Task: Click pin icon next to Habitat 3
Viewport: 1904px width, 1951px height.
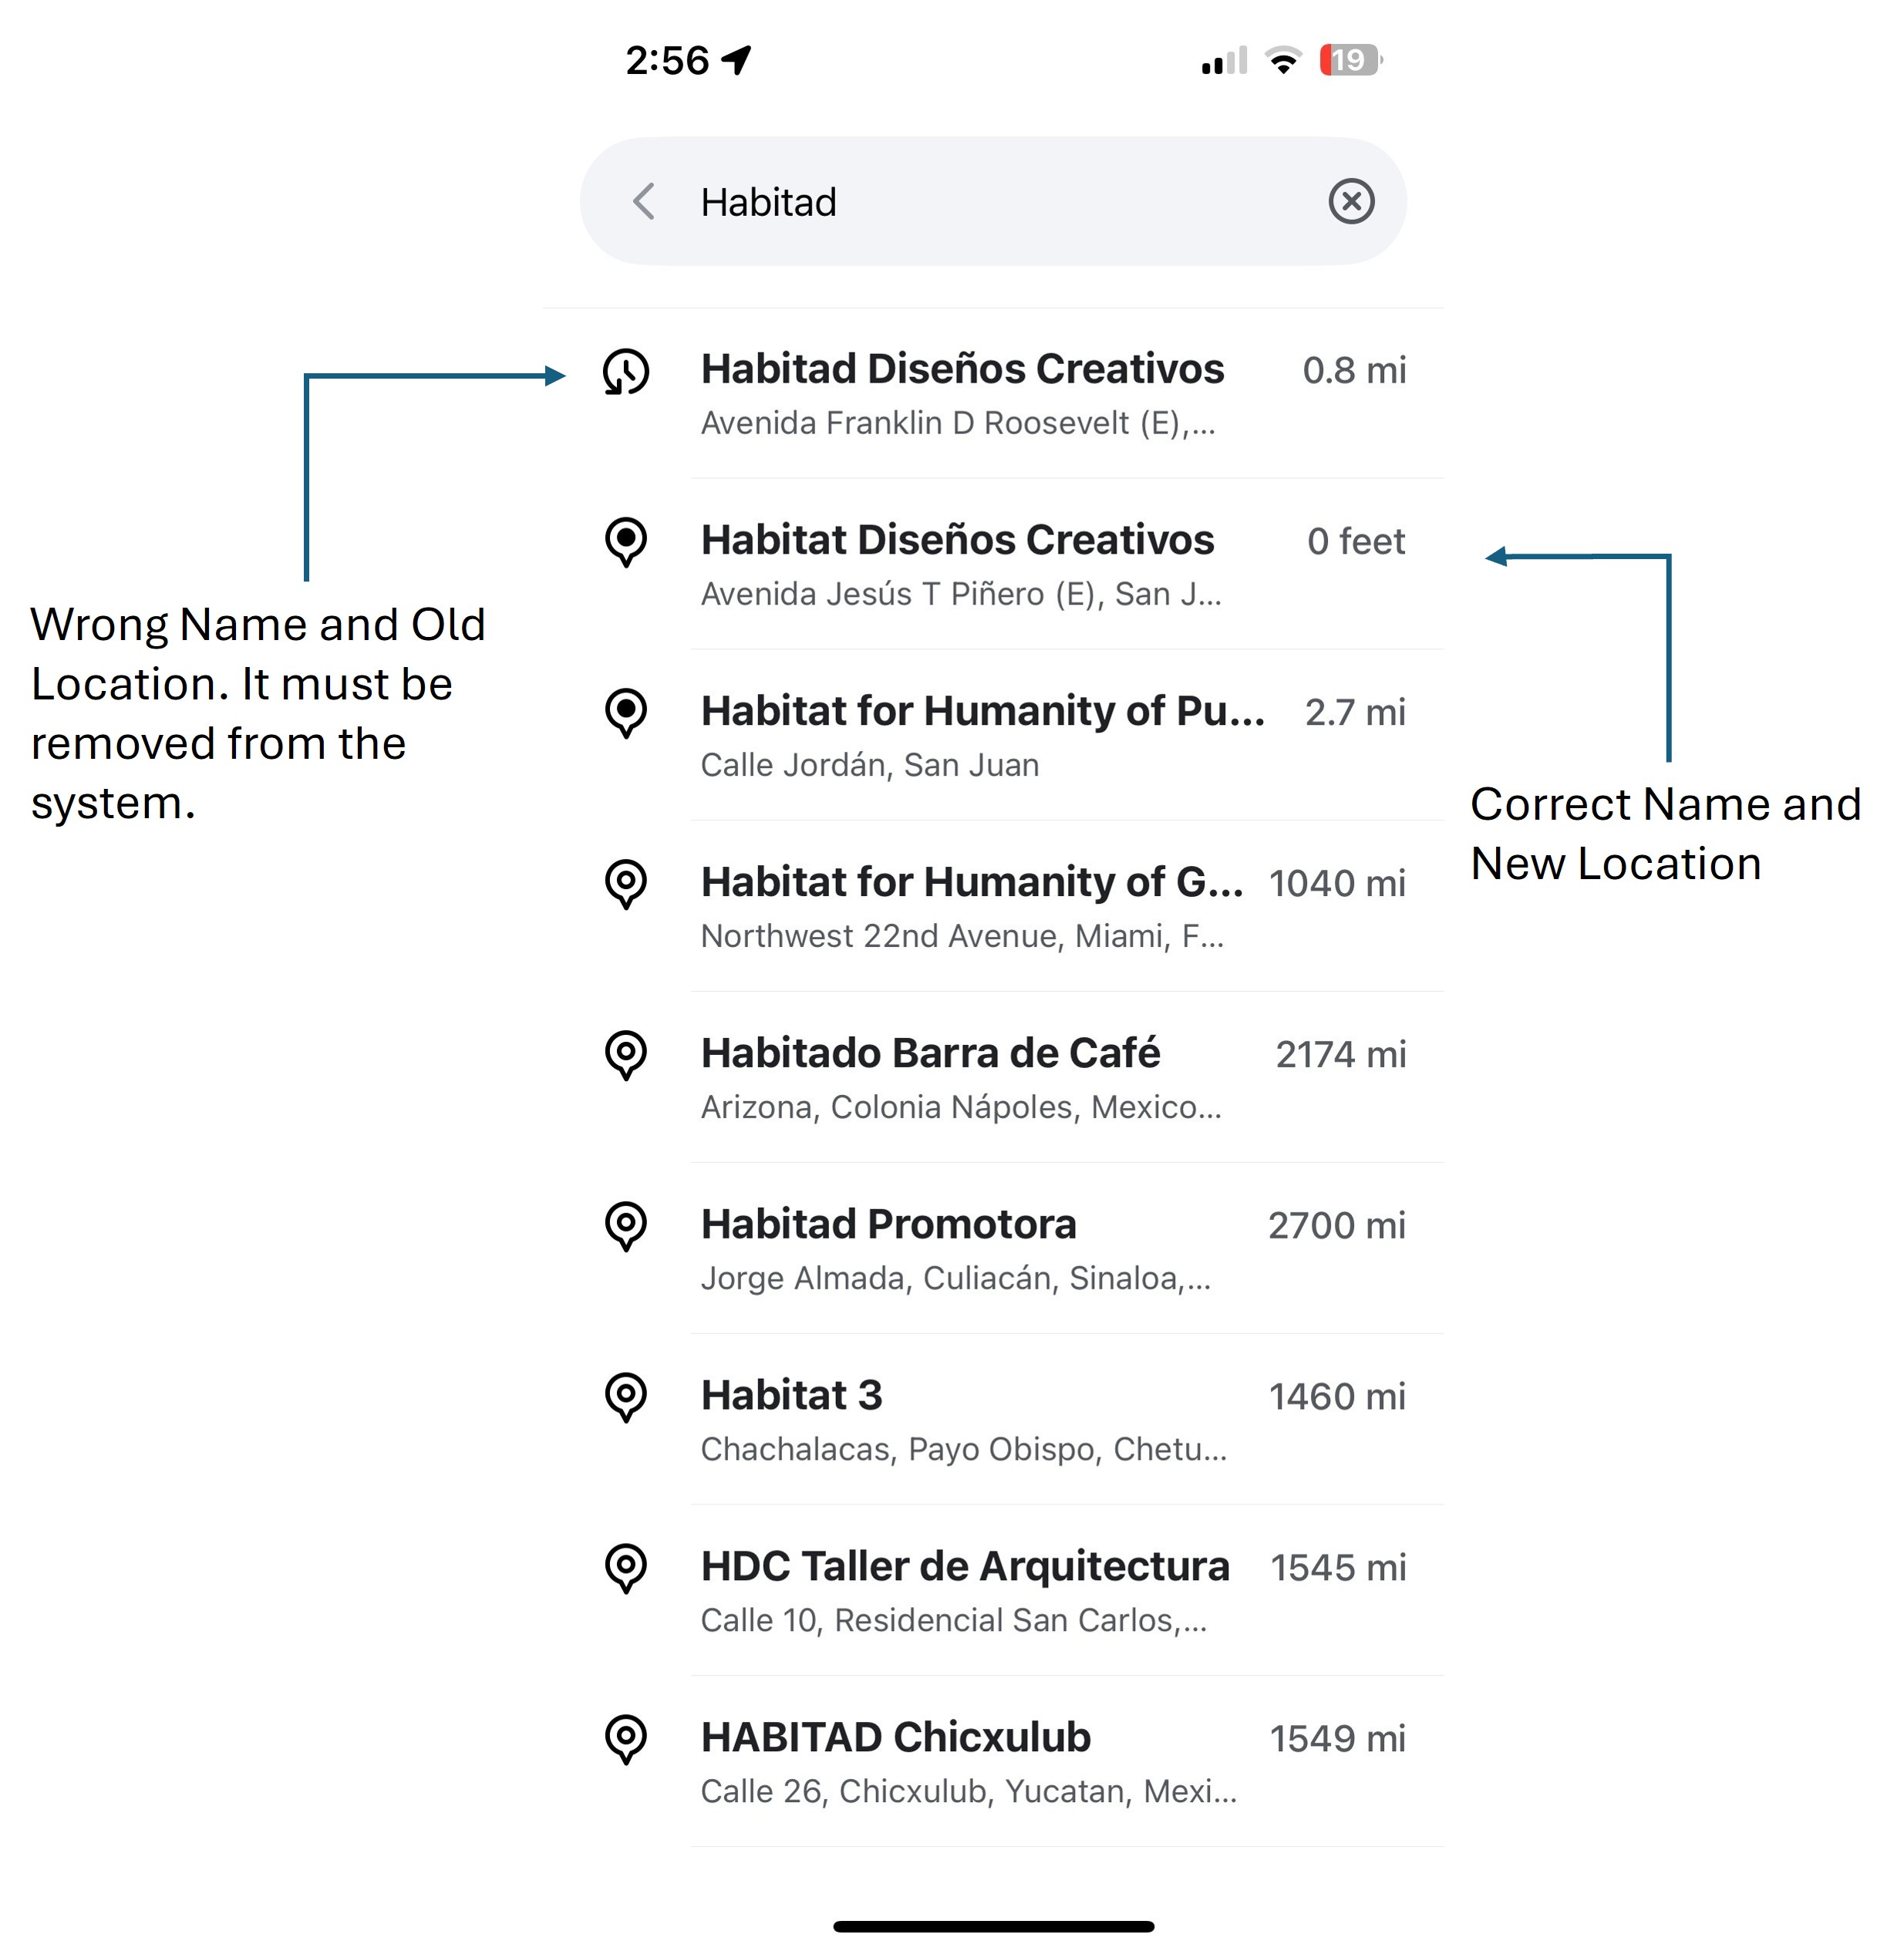Action: click(626, 1397)
